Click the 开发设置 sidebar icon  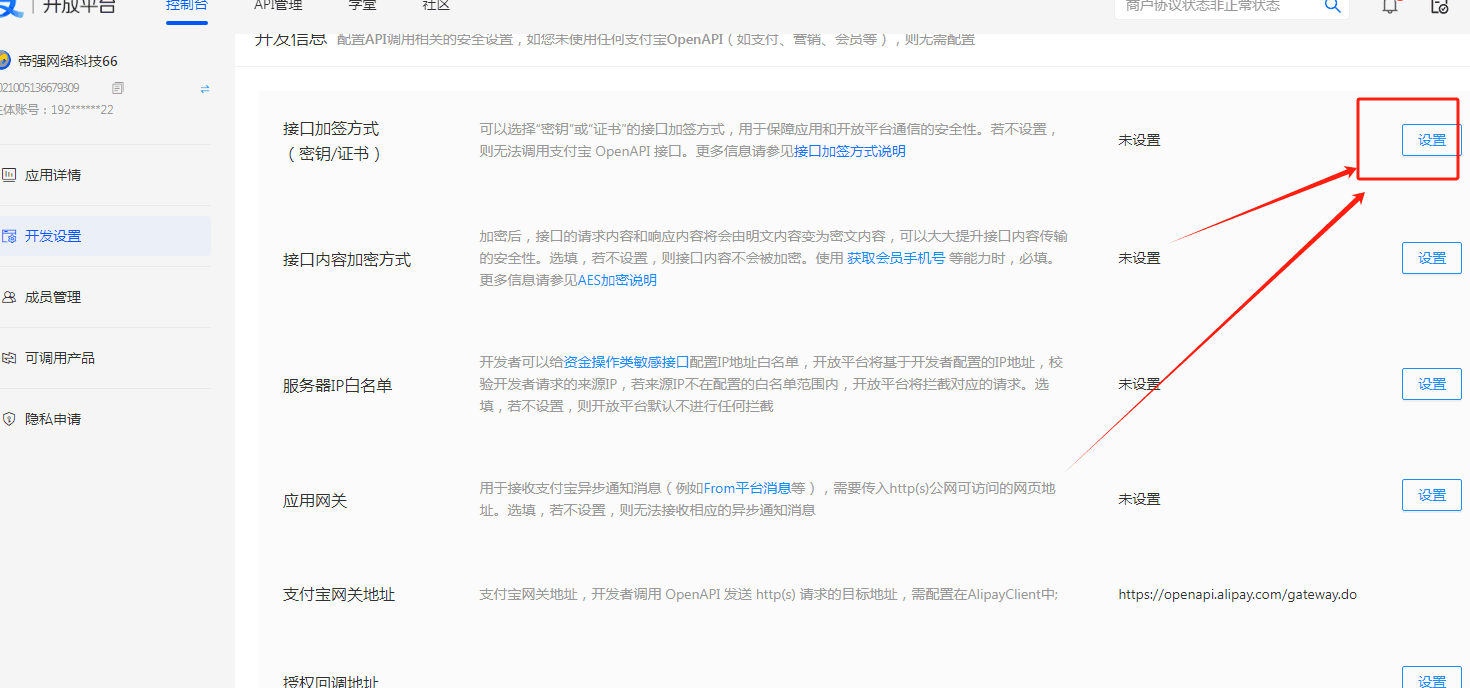point(9,236)
